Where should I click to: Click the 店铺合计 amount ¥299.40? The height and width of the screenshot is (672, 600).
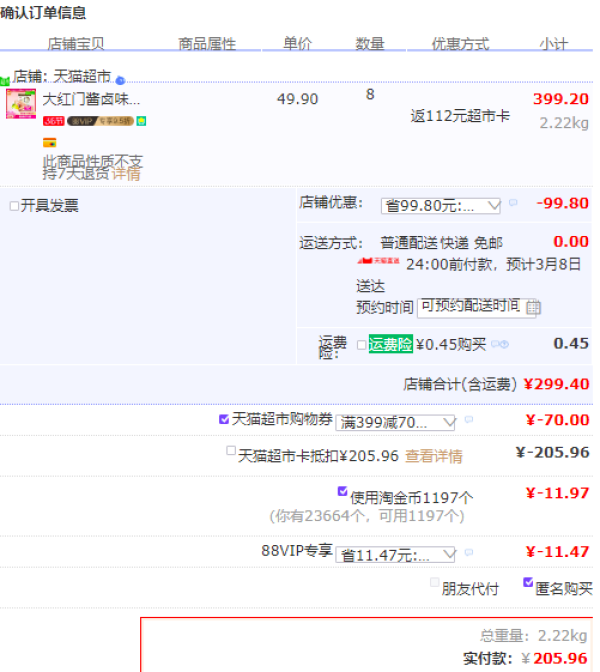[556, 384]
